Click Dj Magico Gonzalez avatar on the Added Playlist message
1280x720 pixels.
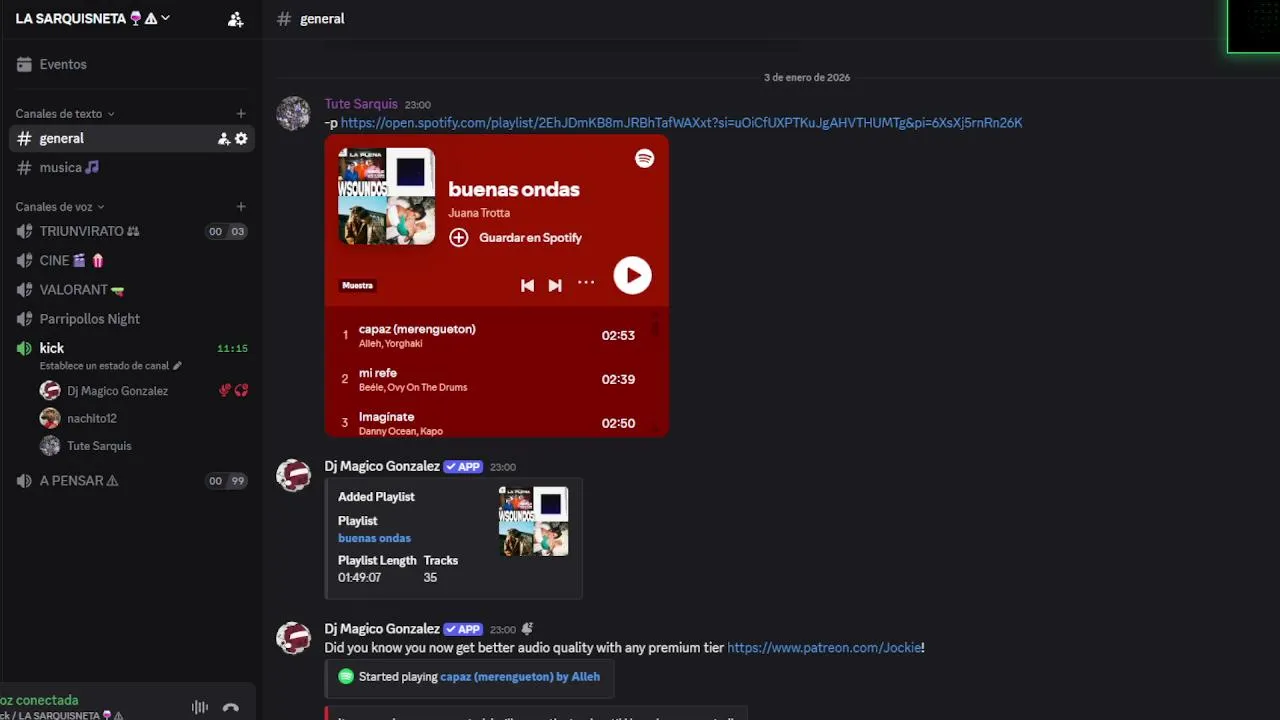(294, 476)
